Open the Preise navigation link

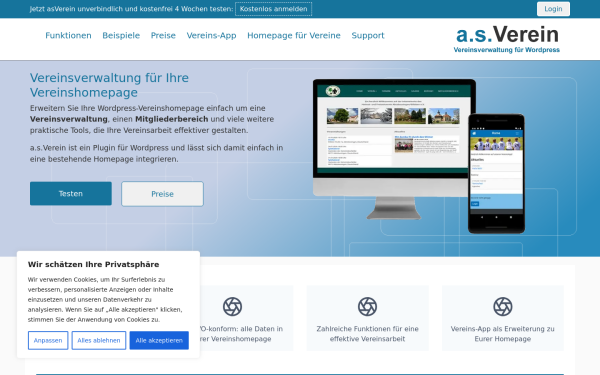(163, 36)
